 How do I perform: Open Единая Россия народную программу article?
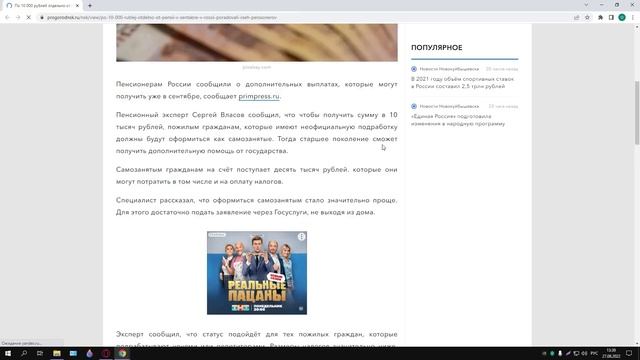coord(458,120)
